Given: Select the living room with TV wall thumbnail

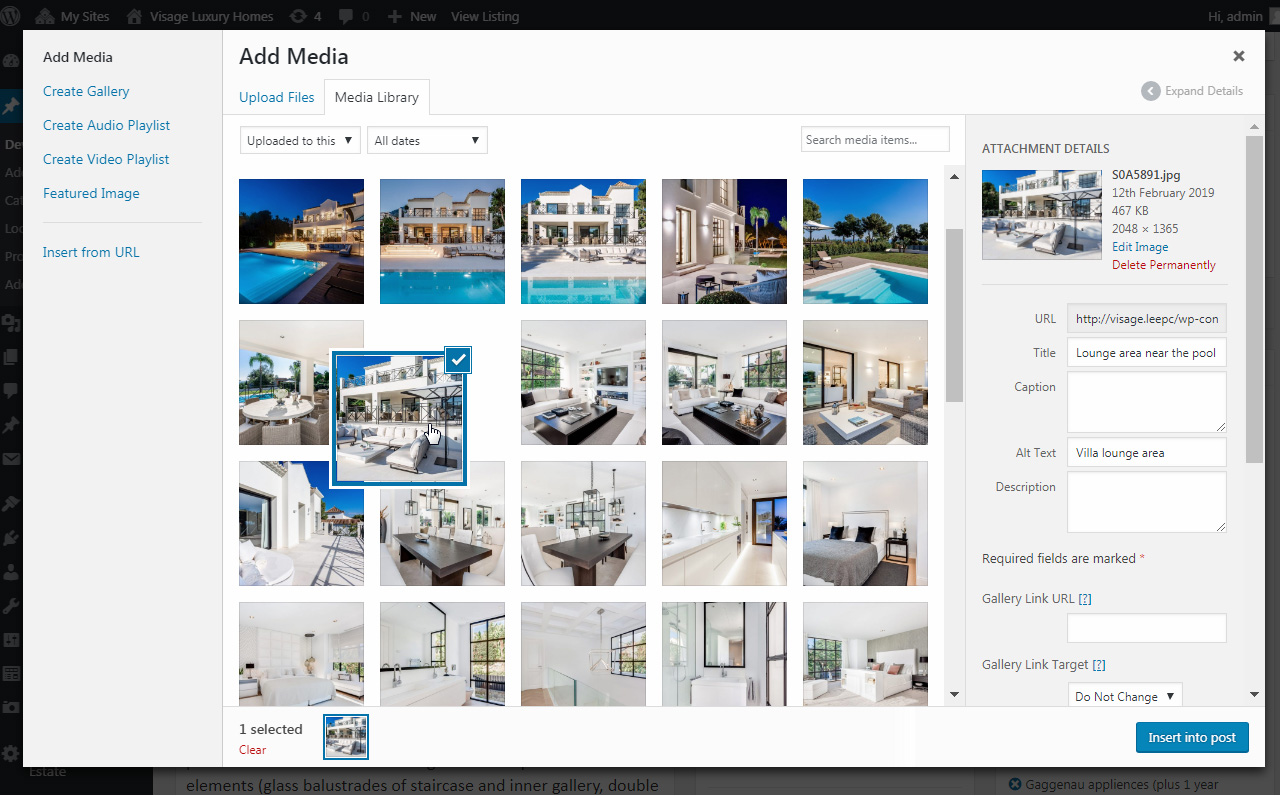Looking at the screenshot, I should click(x=583, y=382).
